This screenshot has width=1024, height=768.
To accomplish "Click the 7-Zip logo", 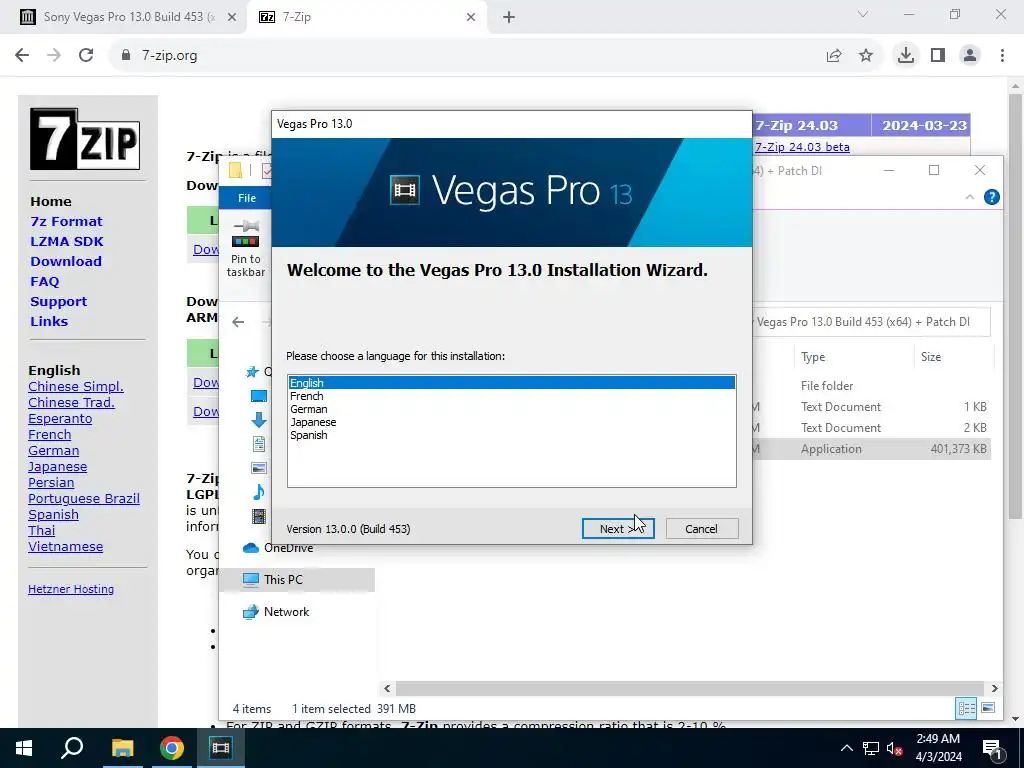I will point(85,139).
